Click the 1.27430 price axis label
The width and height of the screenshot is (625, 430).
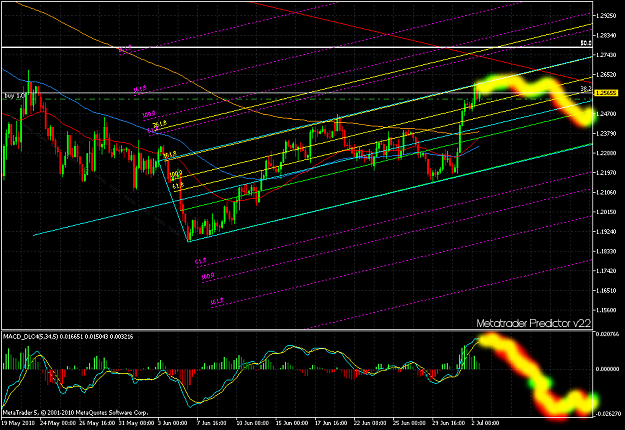pos(606,55)
